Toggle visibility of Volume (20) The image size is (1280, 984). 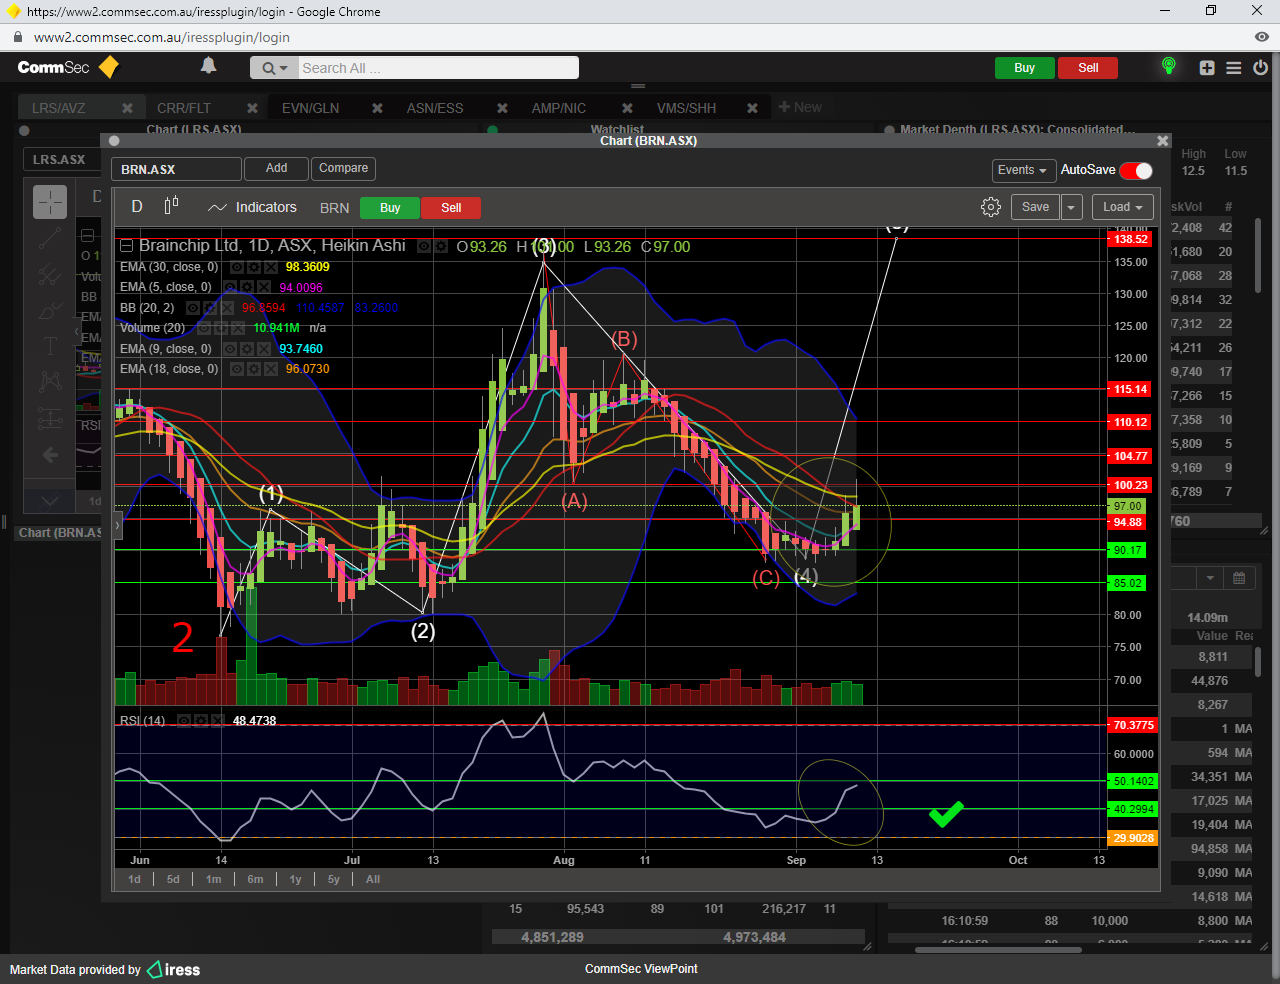tap(204, 328)
